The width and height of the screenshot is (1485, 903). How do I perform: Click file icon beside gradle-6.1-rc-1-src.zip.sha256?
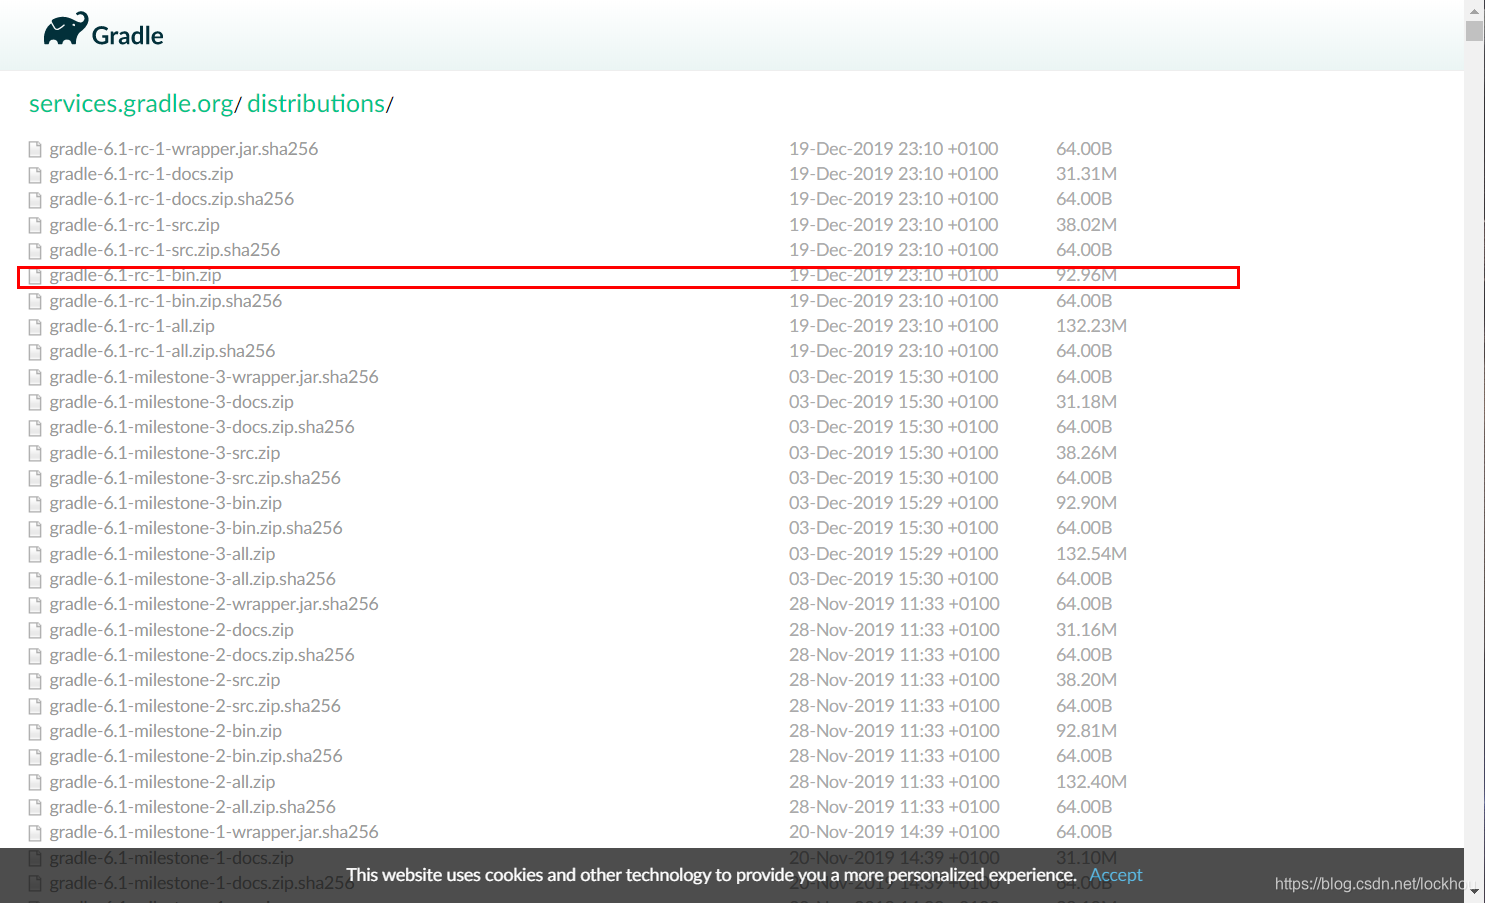pos(35,251)
